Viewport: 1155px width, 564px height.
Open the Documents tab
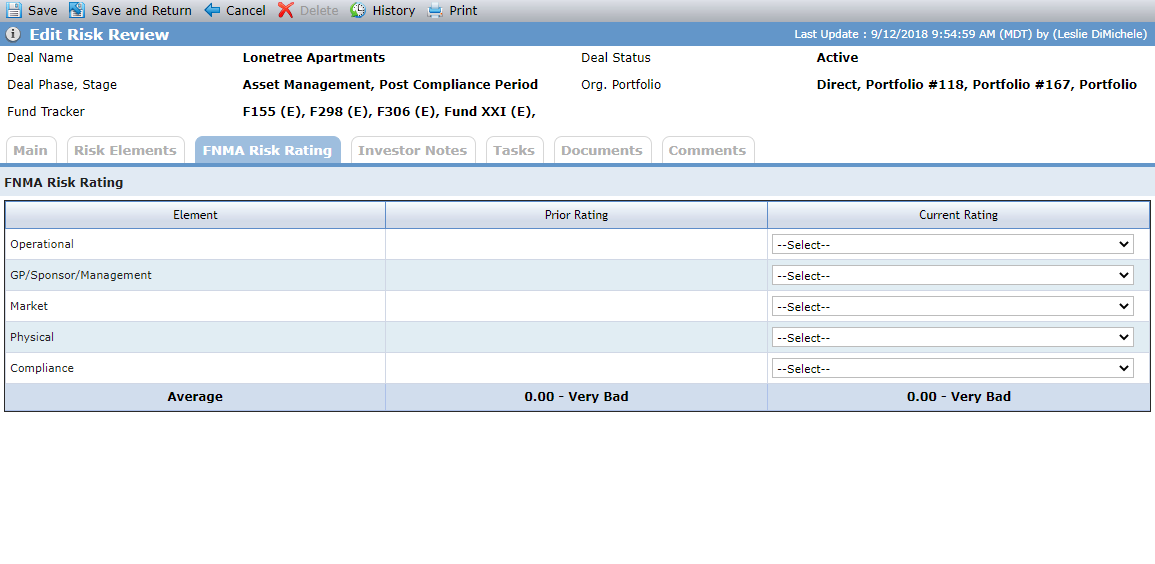click(x=602, y=150)
